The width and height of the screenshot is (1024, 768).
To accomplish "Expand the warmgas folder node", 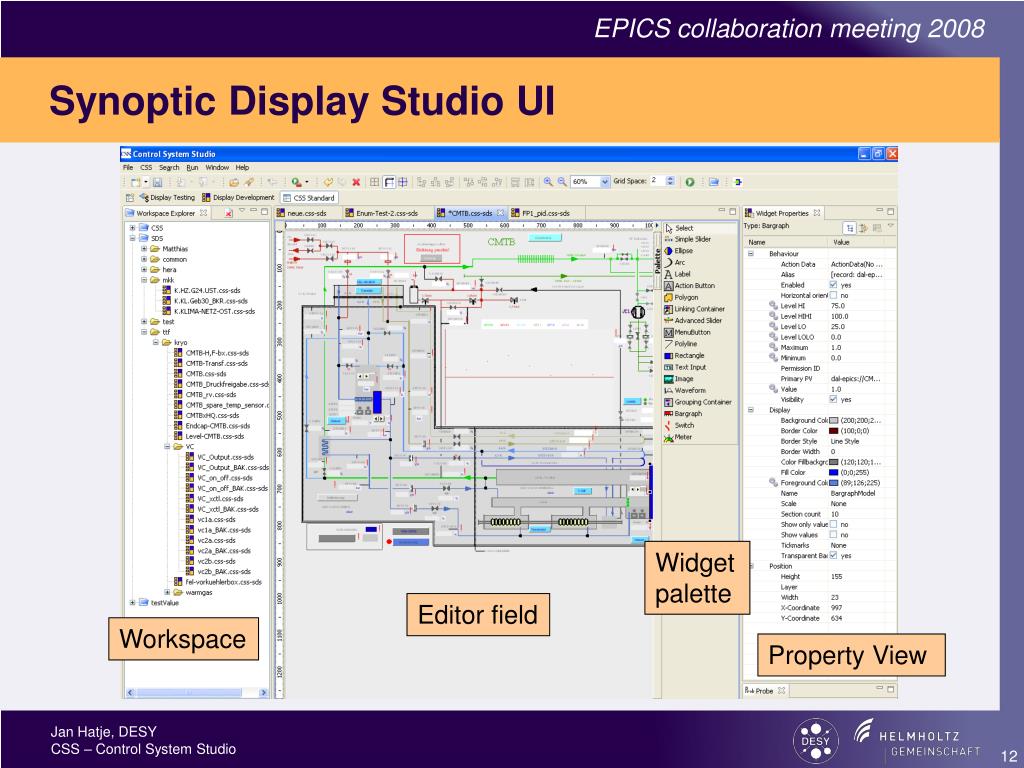I will [167, 592].
